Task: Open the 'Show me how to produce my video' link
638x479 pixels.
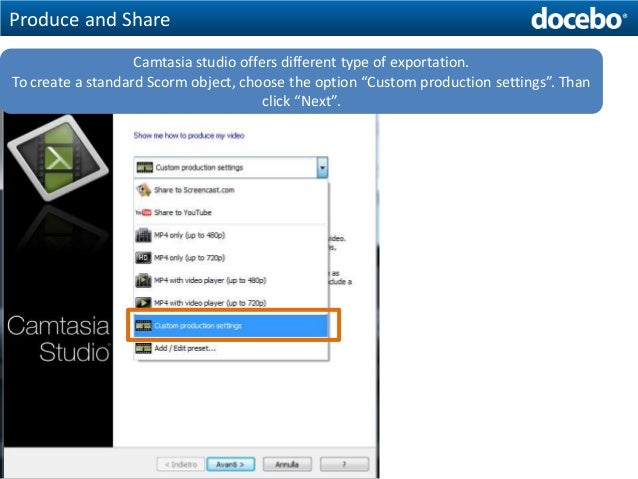Action: 189,136
